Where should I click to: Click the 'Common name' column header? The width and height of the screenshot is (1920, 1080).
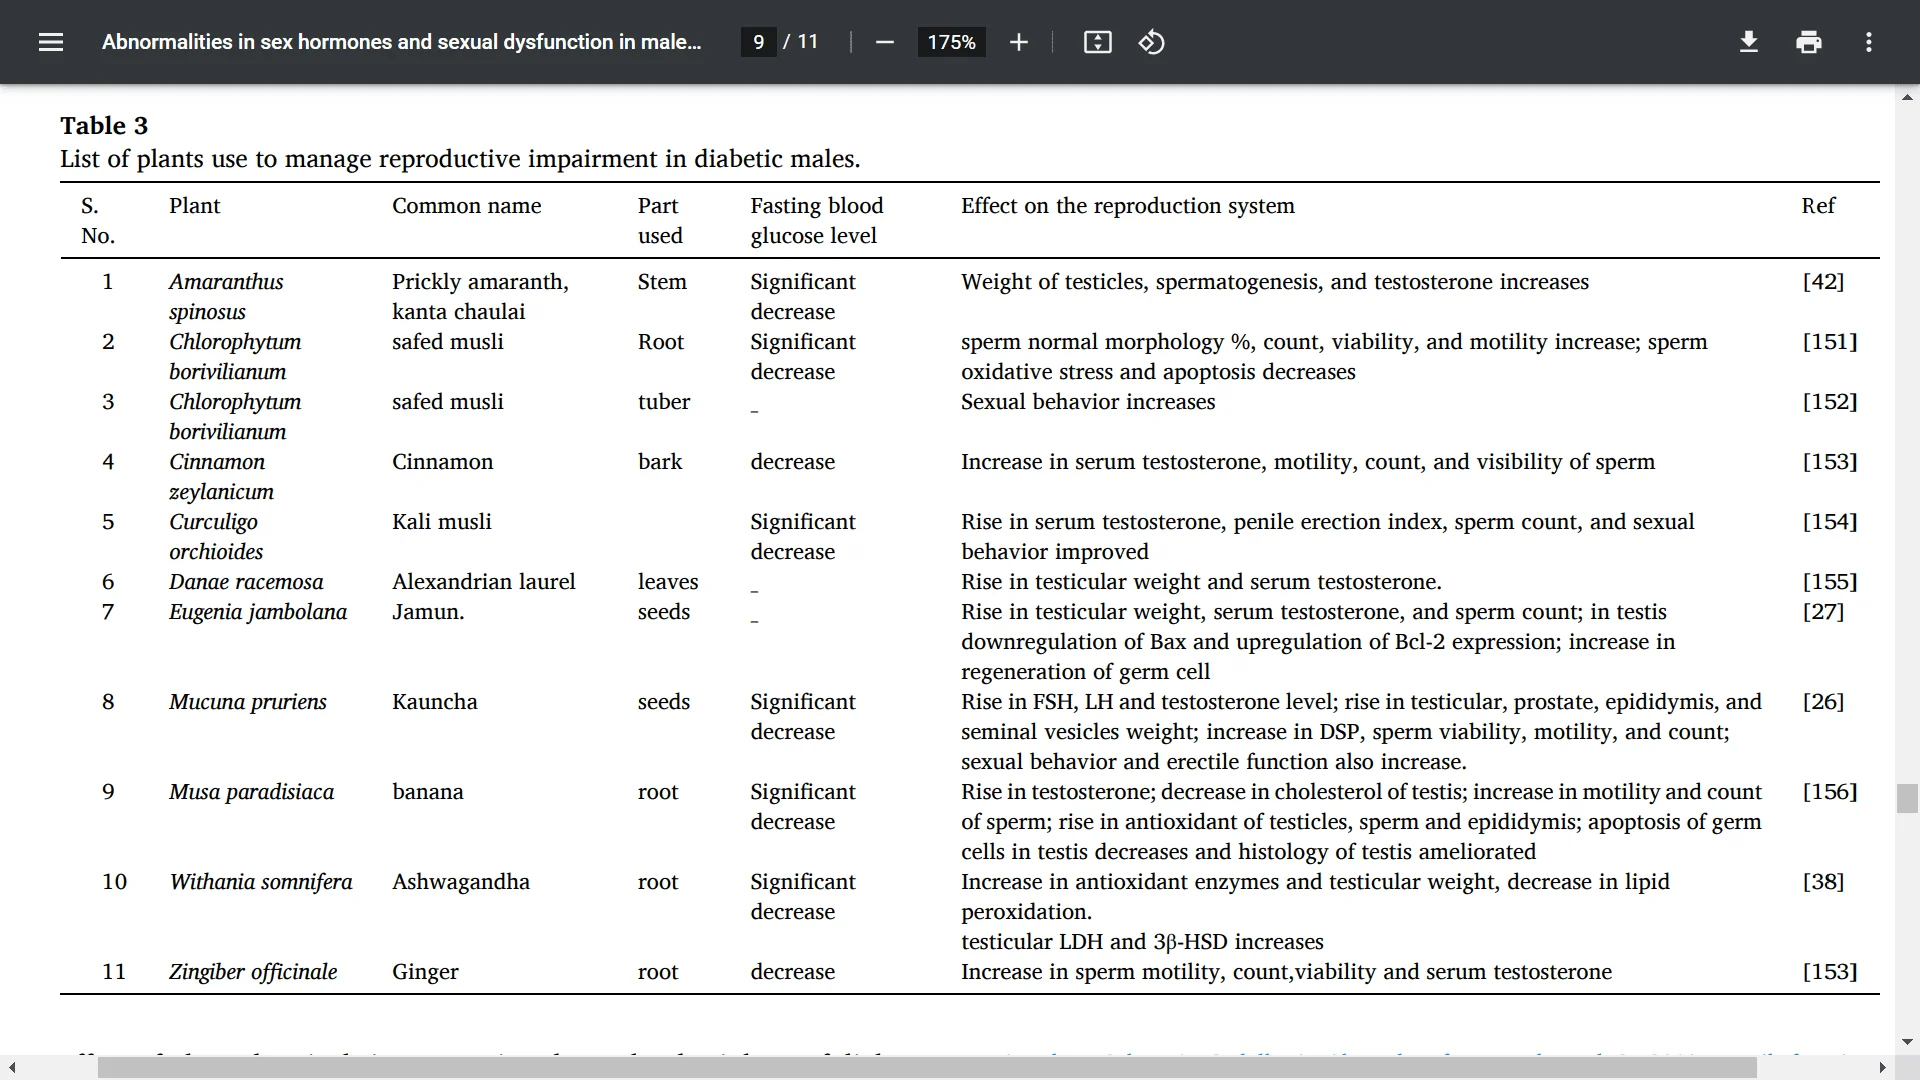pos(466,205)
